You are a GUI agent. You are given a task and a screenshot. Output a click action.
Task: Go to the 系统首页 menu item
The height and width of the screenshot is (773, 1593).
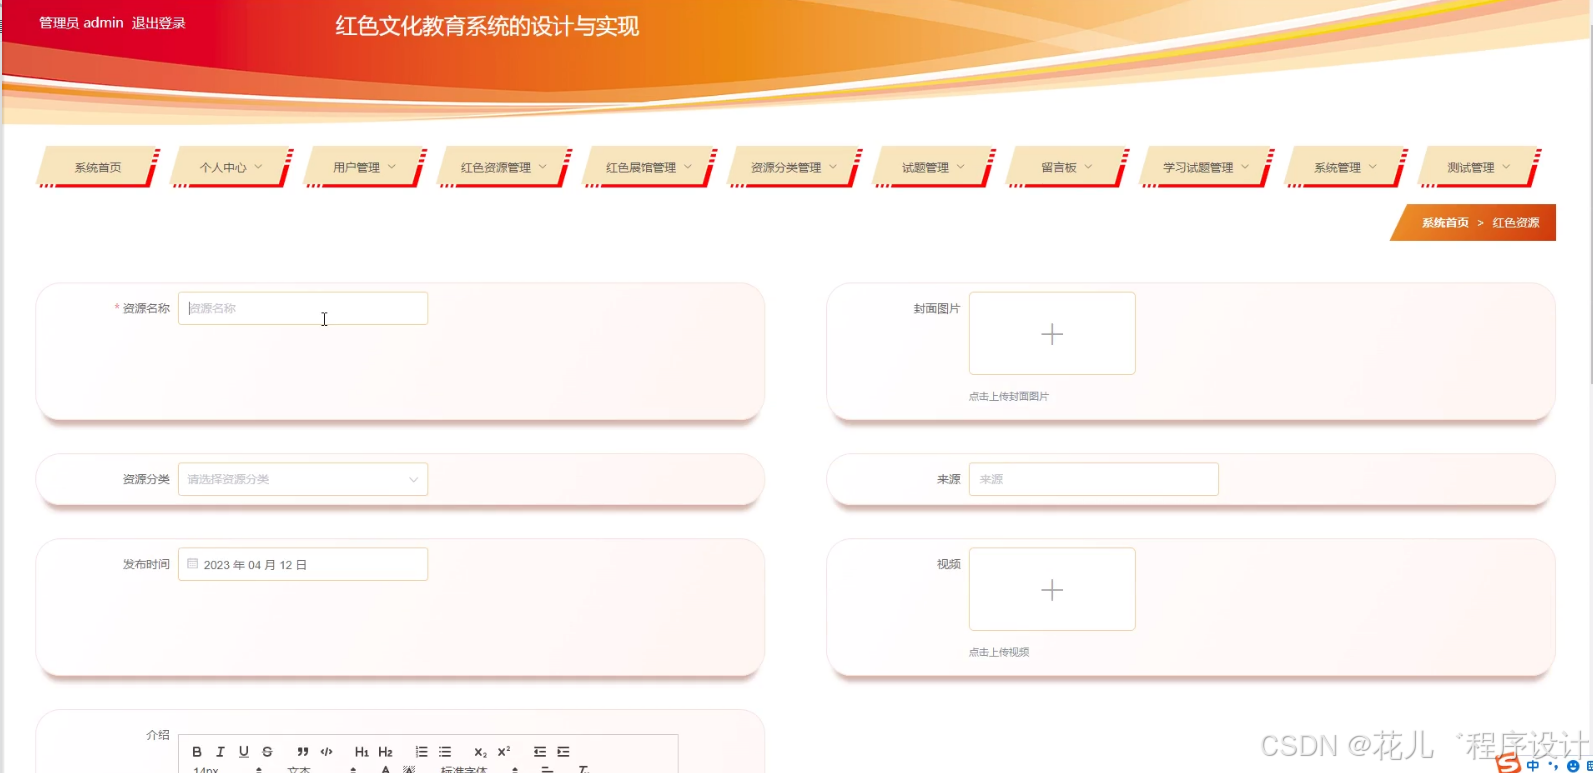click(98, 167)
